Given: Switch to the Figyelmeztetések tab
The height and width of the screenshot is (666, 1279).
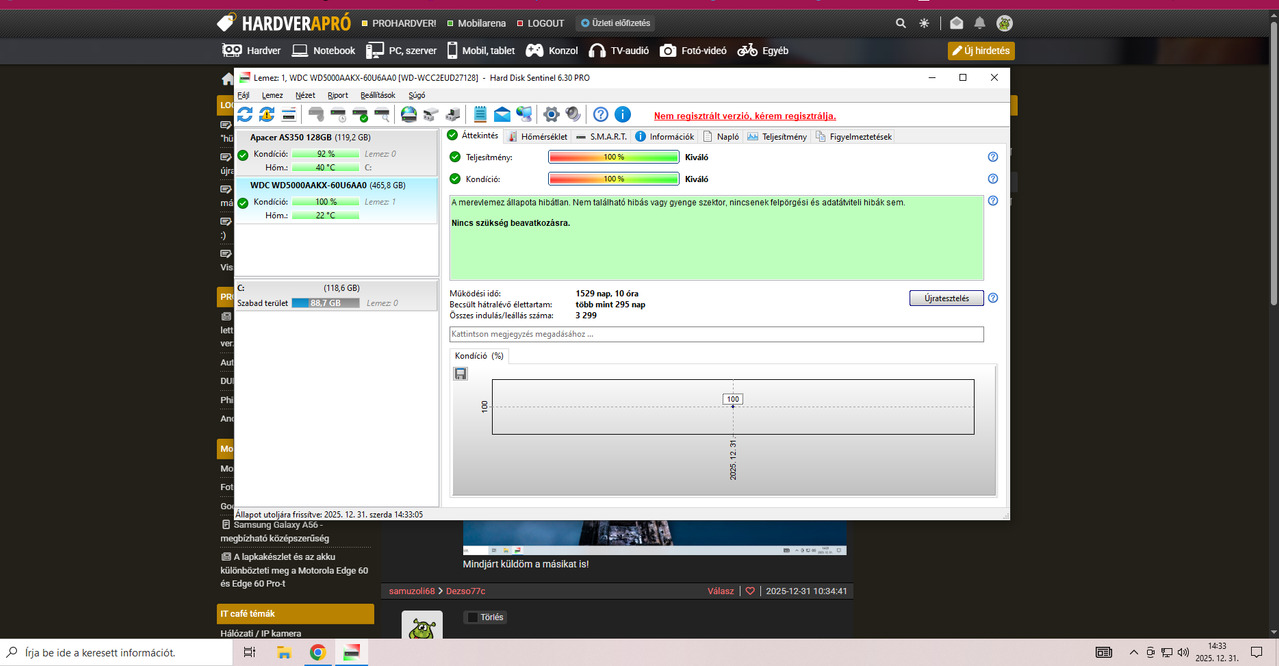Looking at the screenshot, I should click(x=854, y=136).
